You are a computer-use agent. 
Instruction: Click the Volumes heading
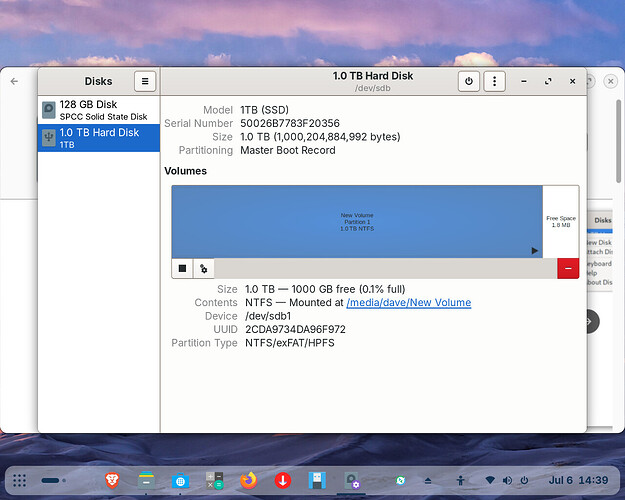click(185, 171)
